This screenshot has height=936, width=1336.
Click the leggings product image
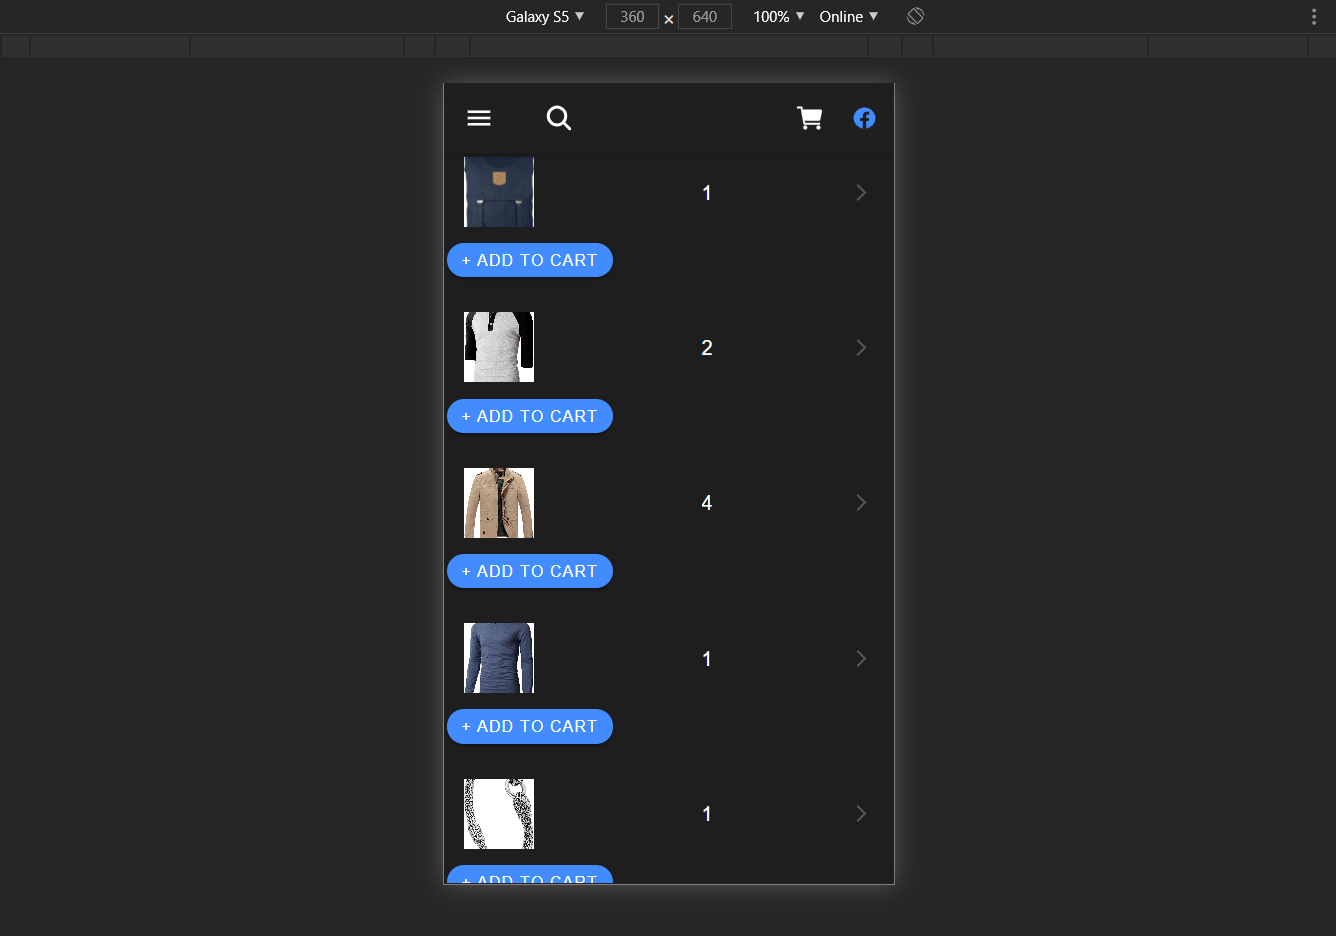click(x=498, y=813)
